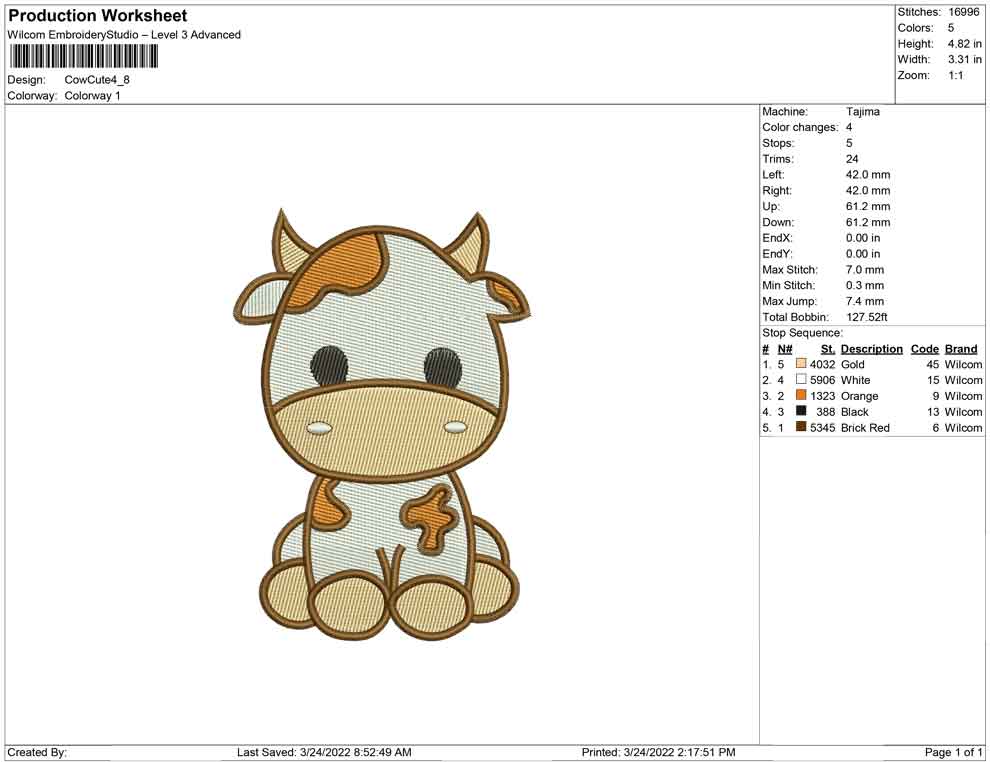Select the design name CowCute4_8
Image resolution: width=990 pixels, height=762 pixels.
(97, 80)
